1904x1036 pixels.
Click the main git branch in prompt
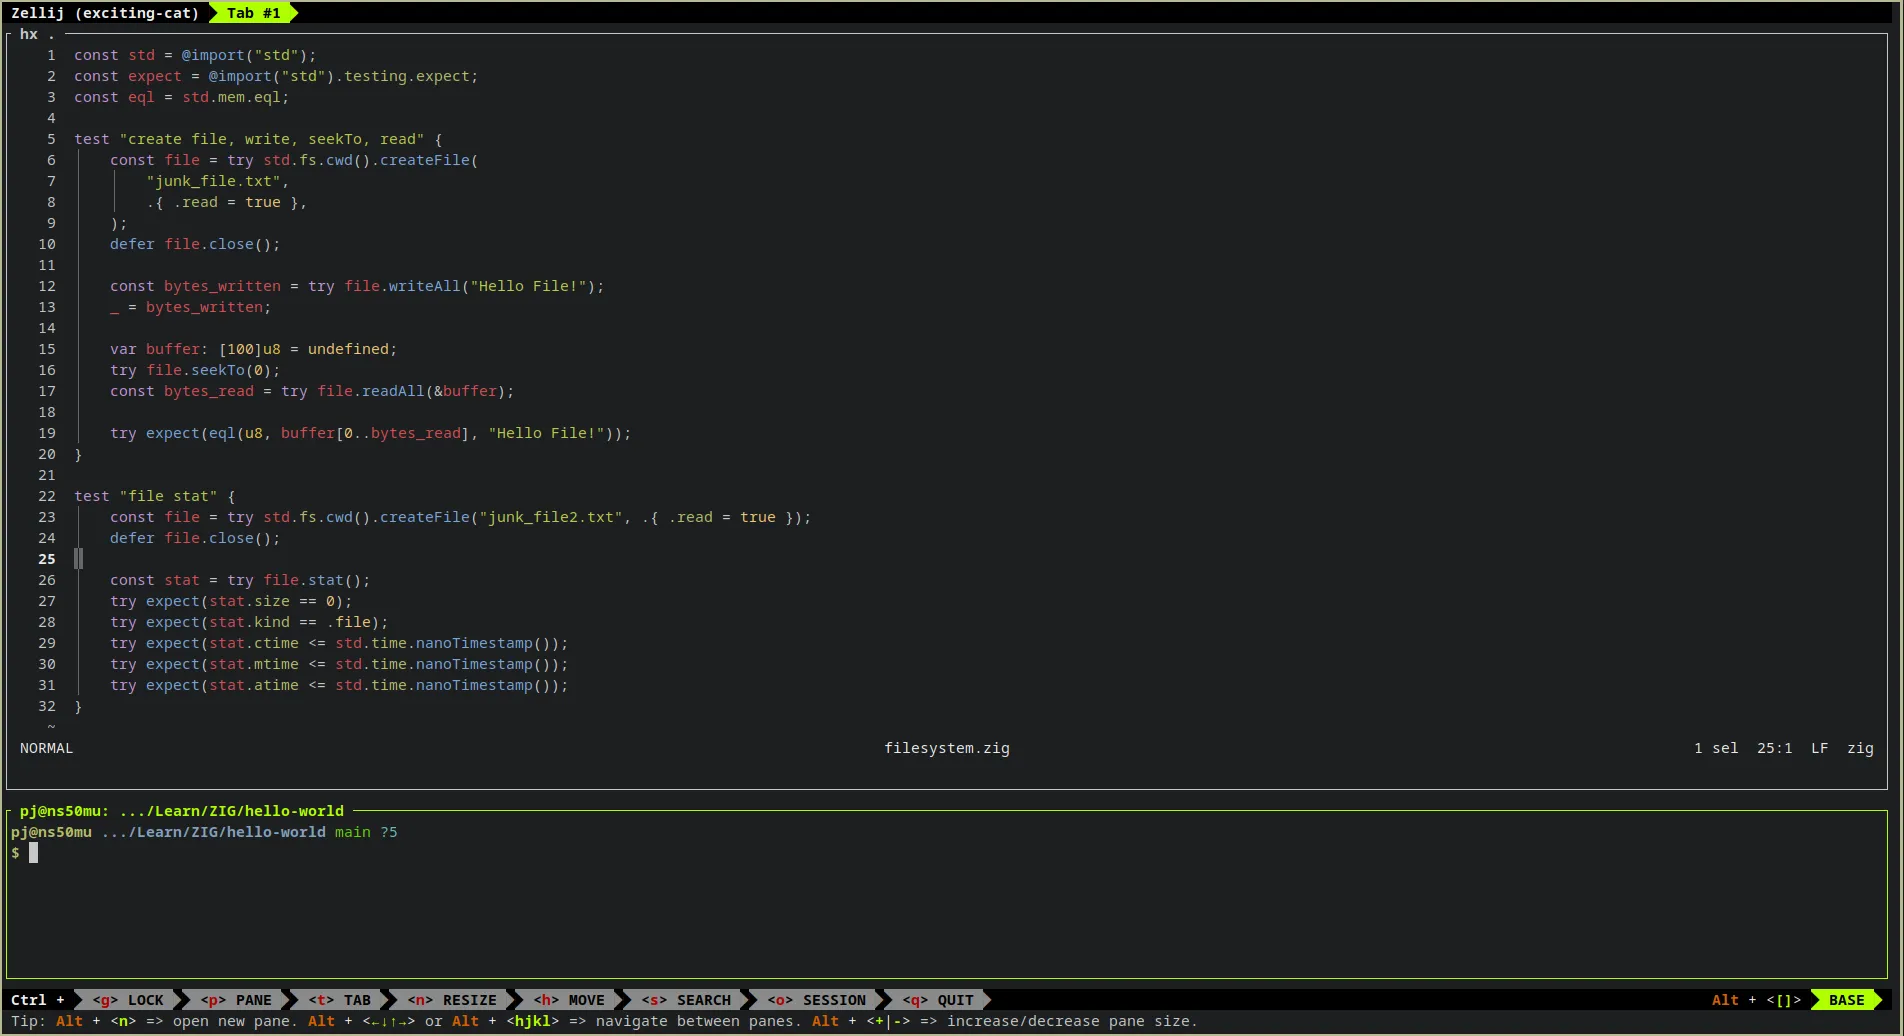pos(352,832)
